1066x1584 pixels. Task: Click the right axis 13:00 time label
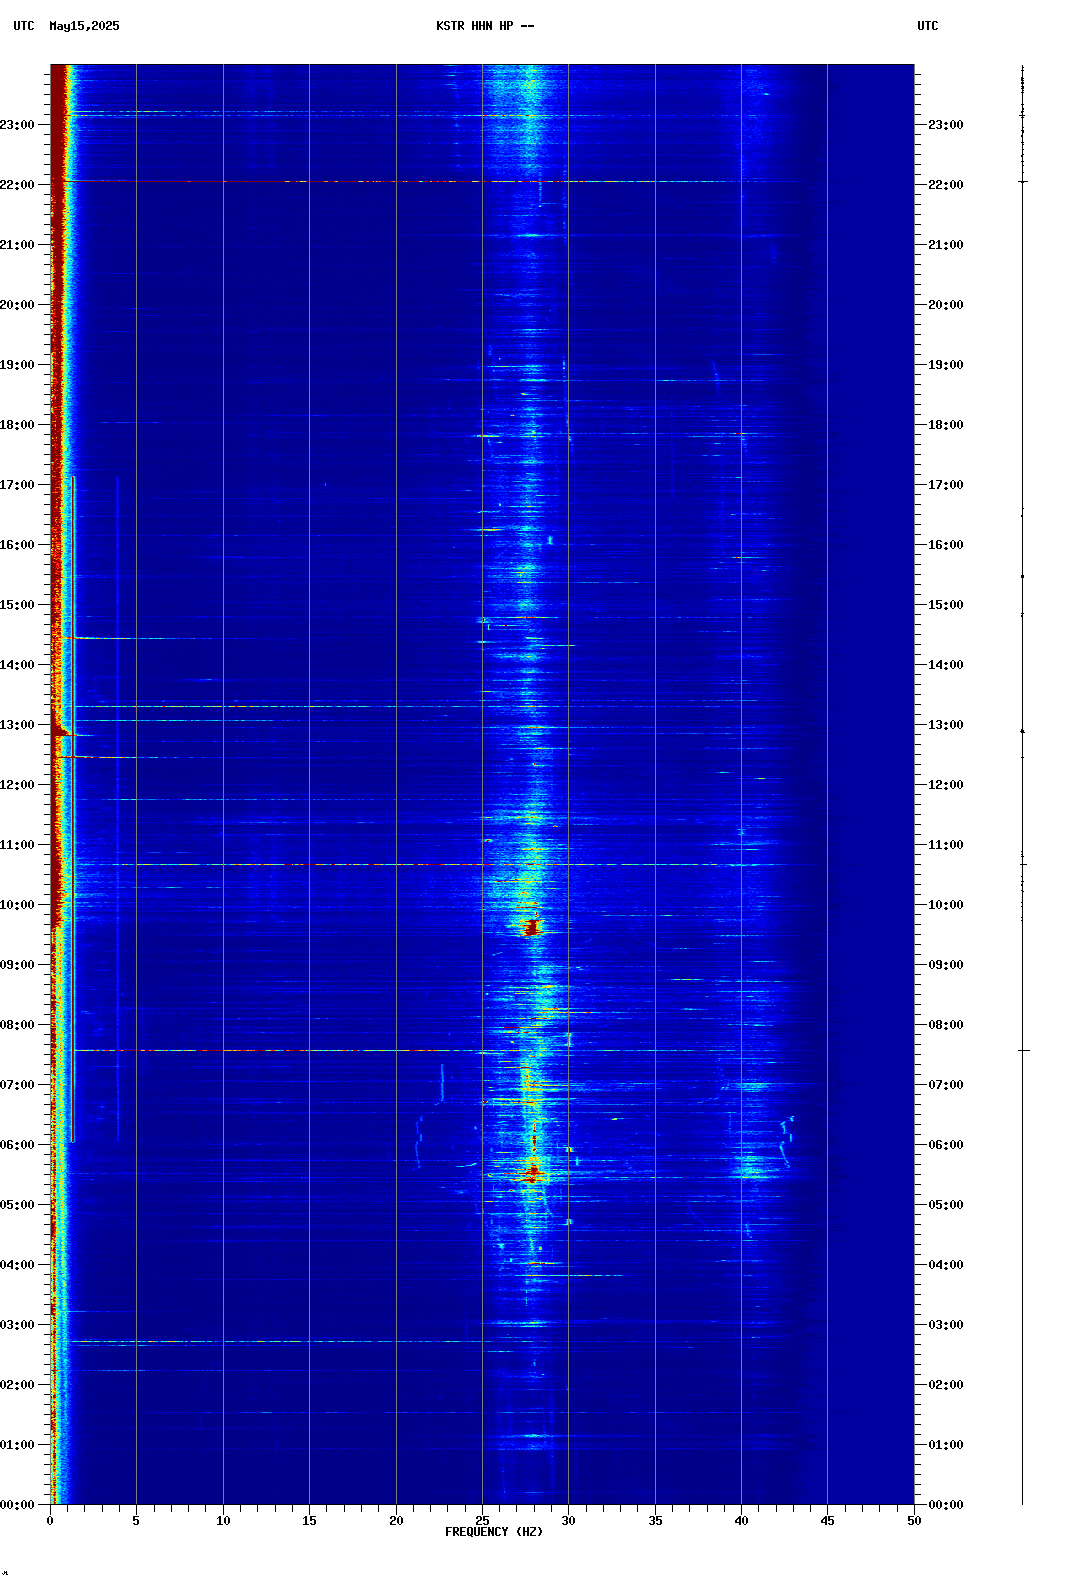(x=946, y=725)
